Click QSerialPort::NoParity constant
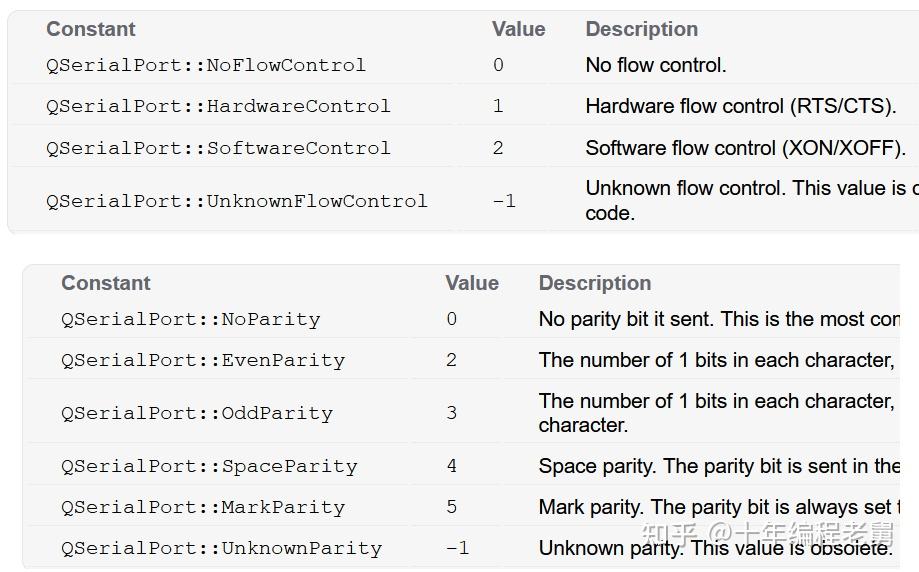919x572 pixels. pos(190,320)
